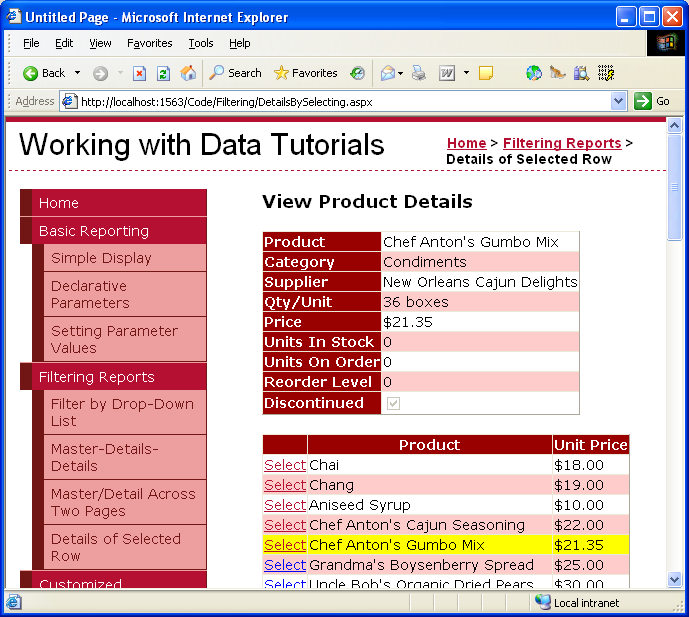Click the Back navigation button
Screen dimensions: 689x617
[x=43, y=73]
